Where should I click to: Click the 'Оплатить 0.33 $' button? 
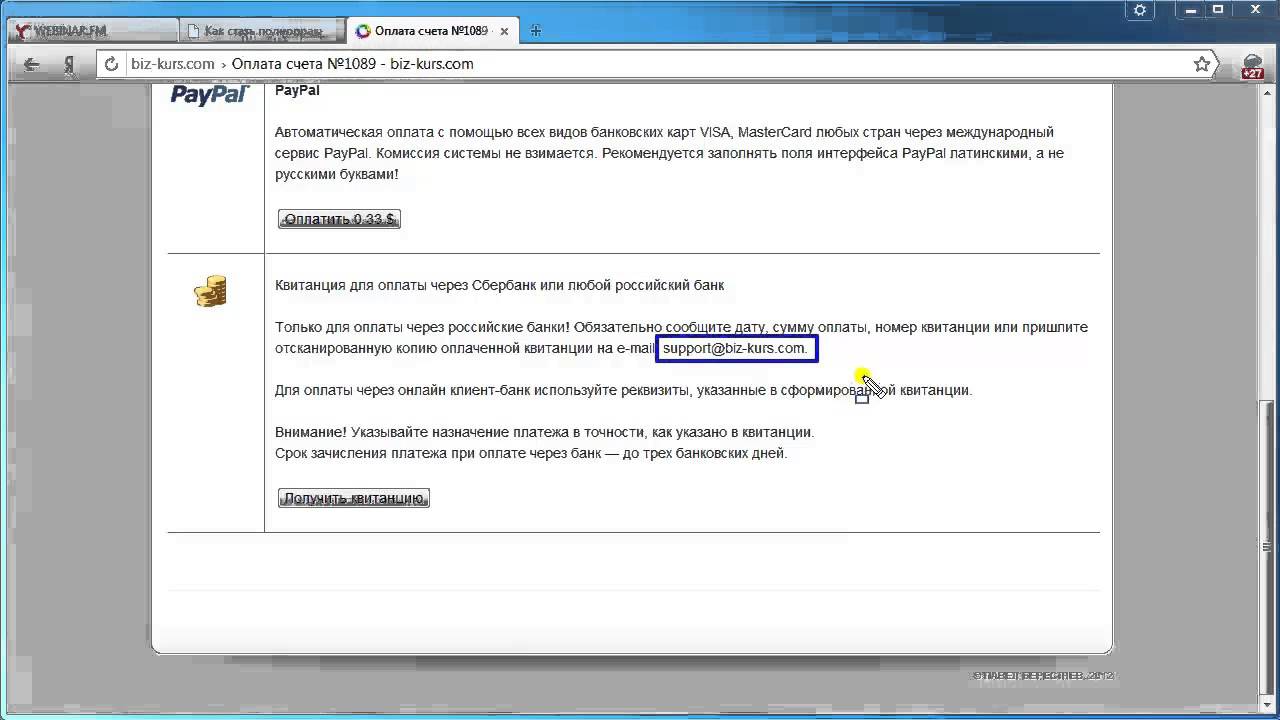339,219
